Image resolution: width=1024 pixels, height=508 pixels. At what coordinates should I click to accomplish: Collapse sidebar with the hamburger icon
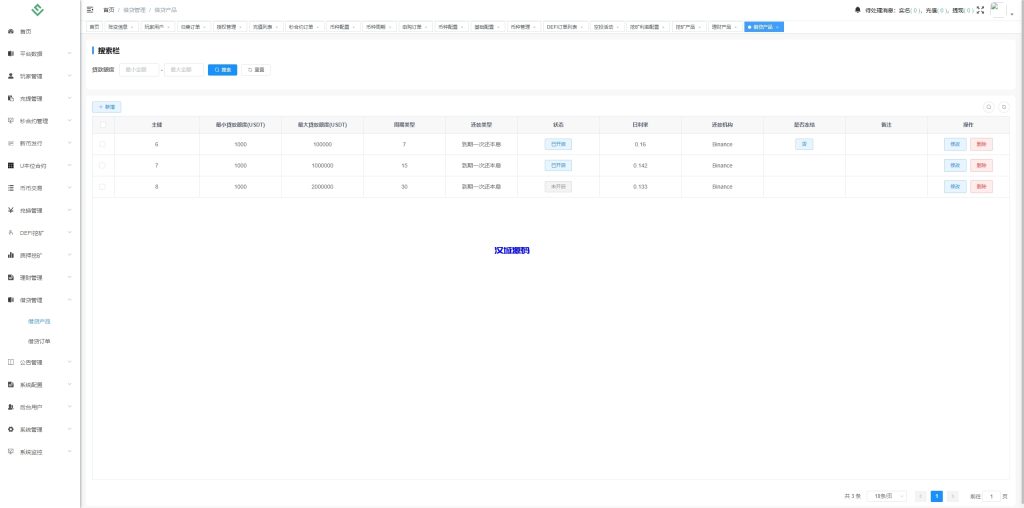(90, 9)
